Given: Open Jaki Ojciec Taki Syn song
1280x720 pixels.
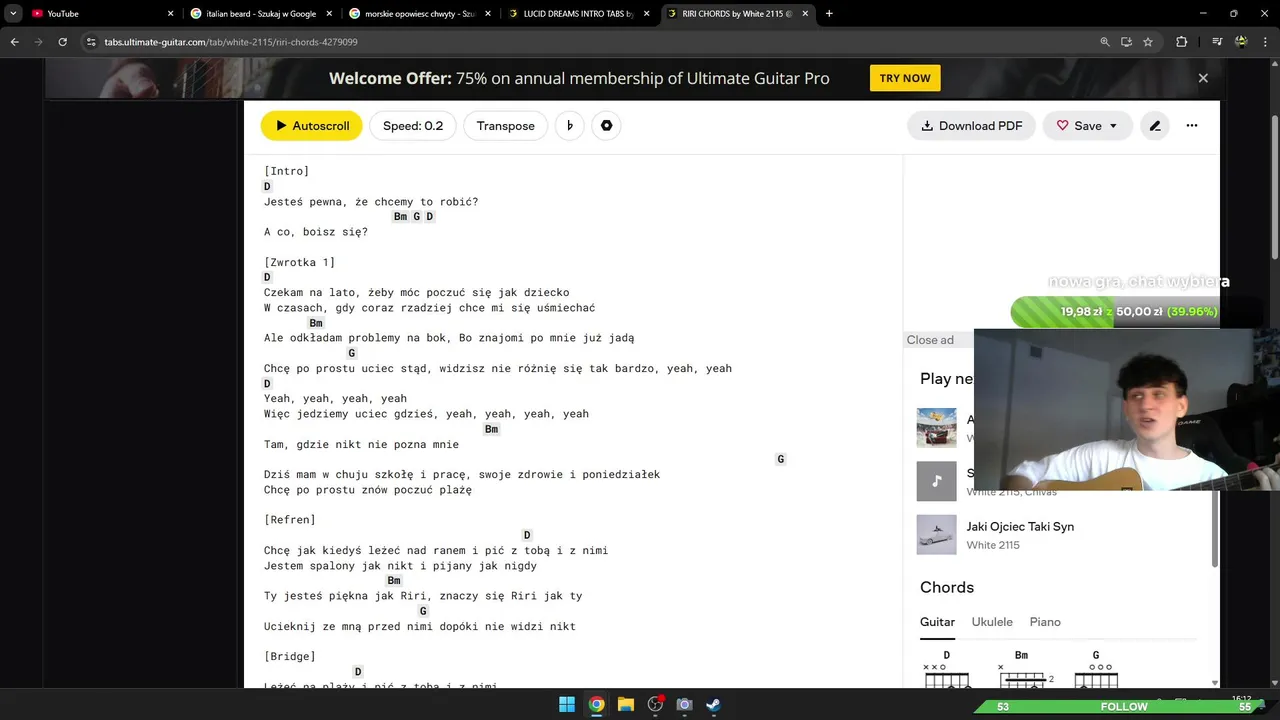Looking at the screenshot, I should pos(1020,527).
